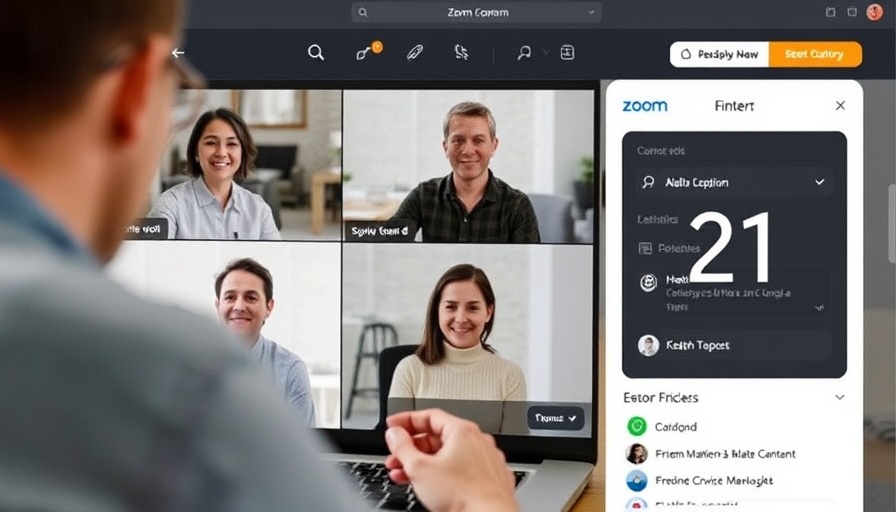Click the second window icon beside the top-right avatar
The height and width of the screenshot is (512, 896).
[x=852, y=12]
